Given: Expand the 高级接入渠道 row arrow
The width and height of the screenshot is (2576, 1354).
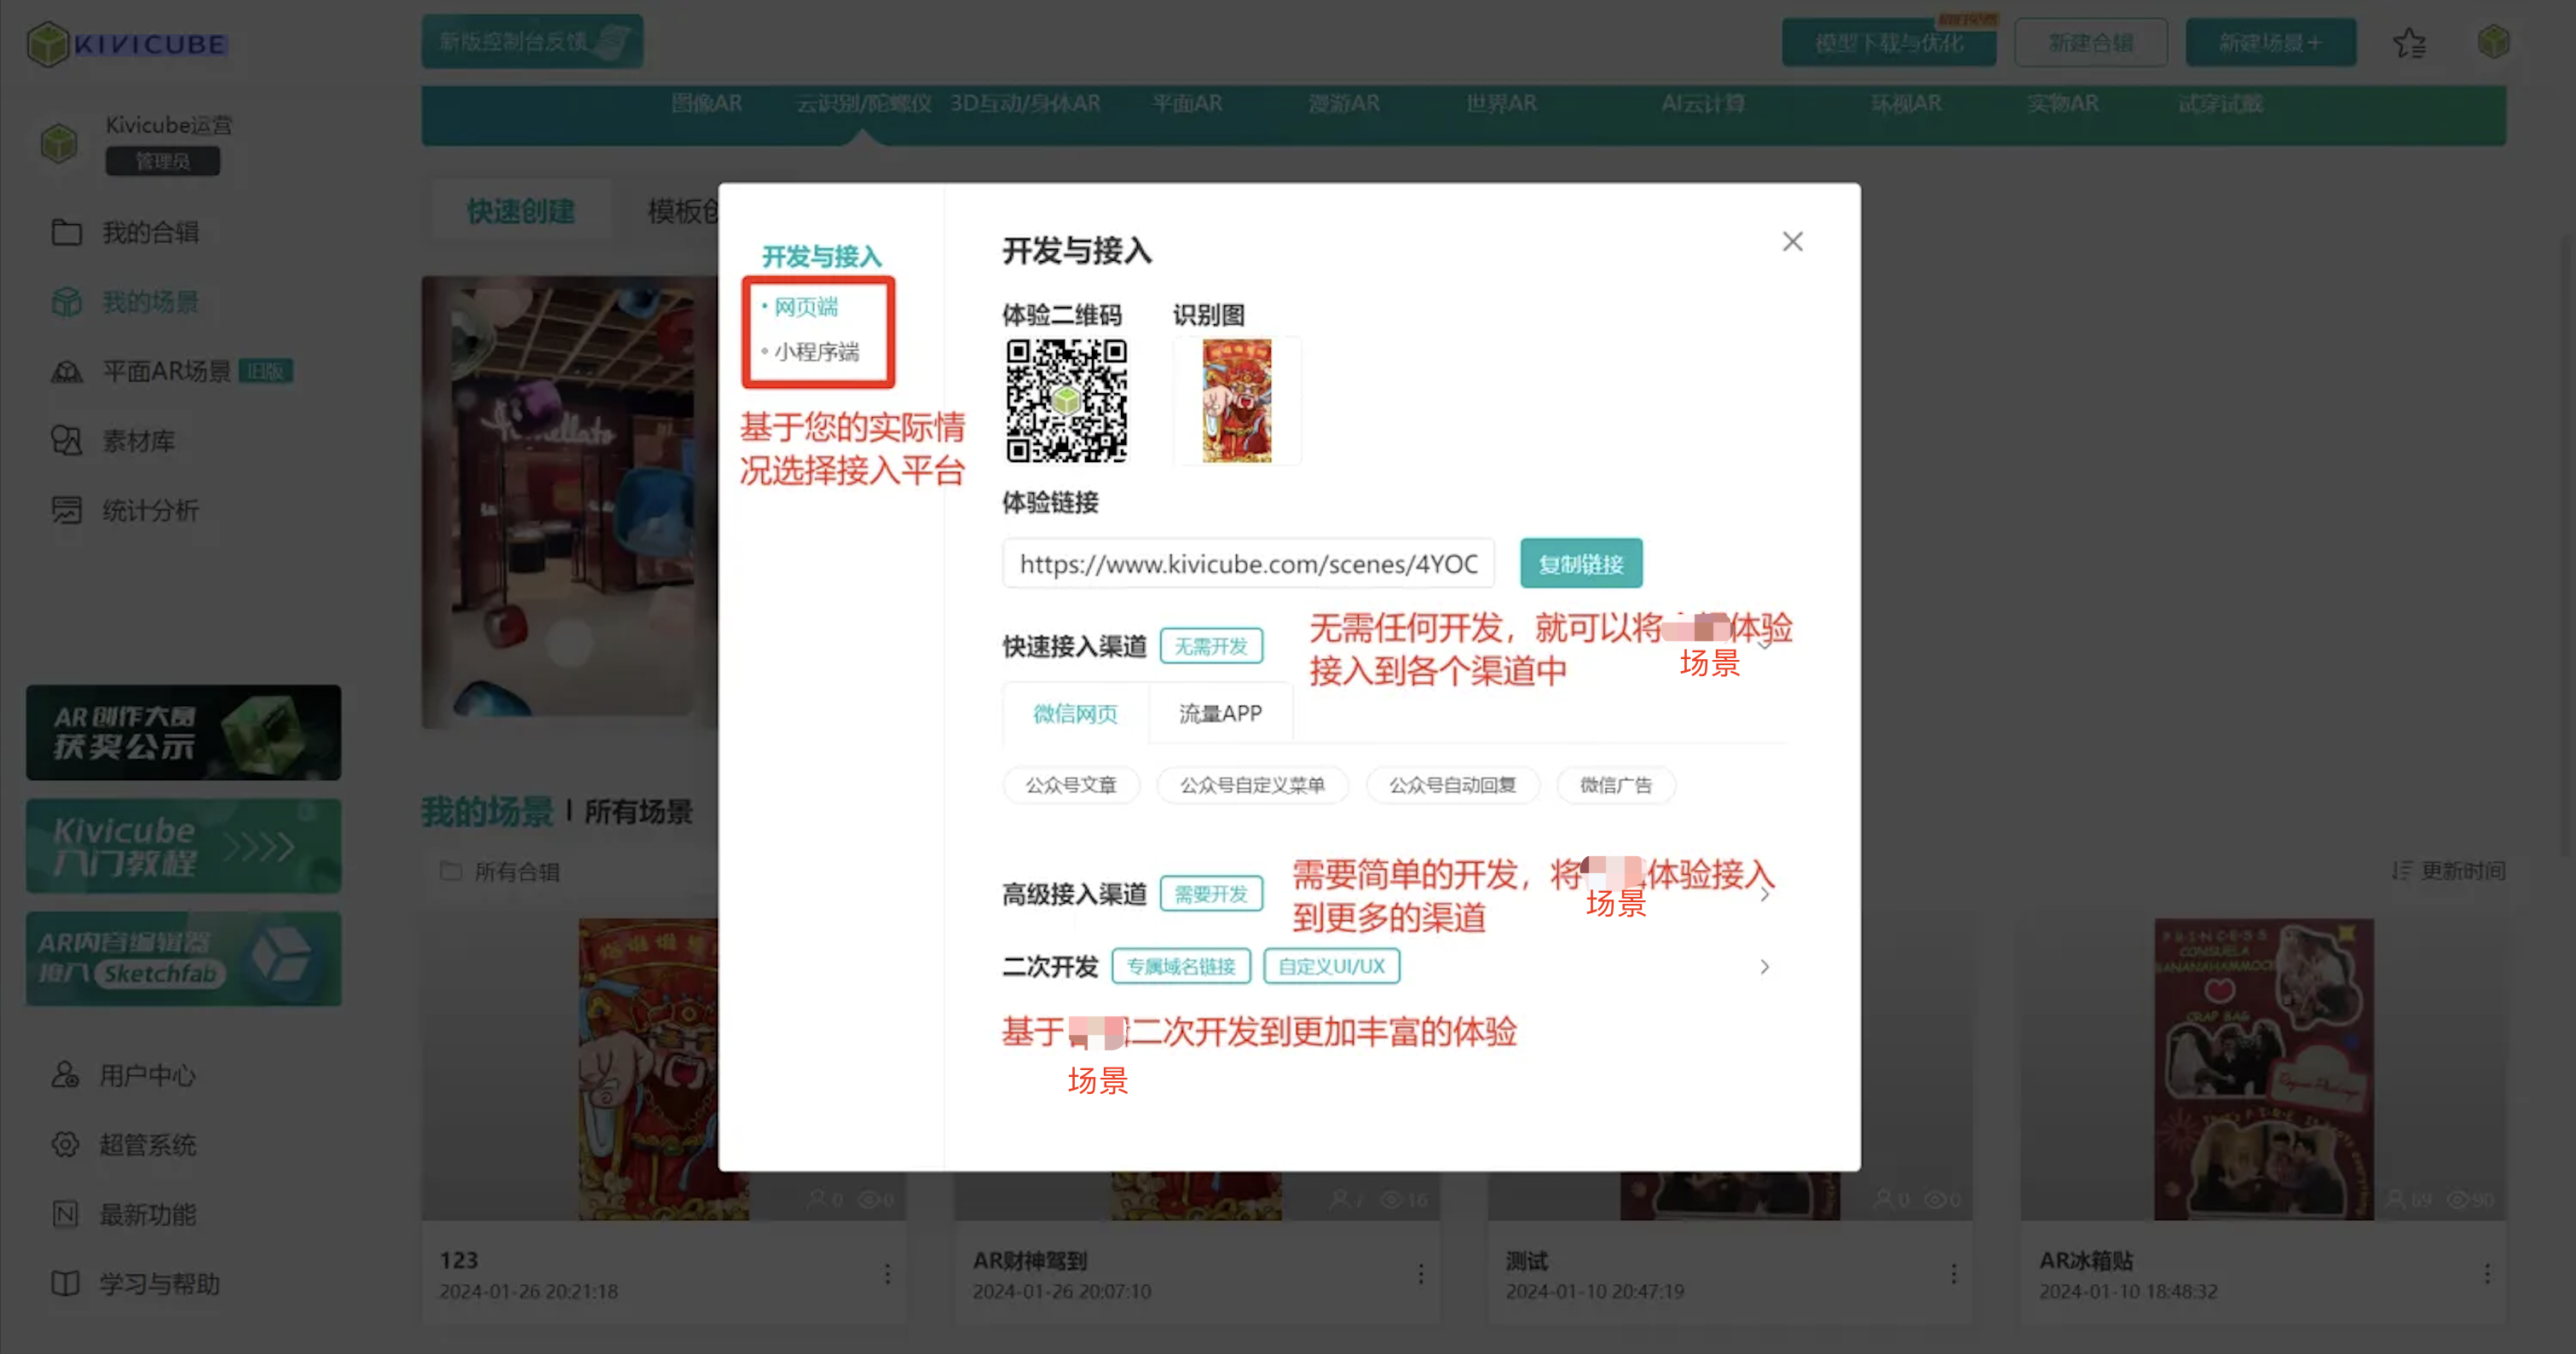Looking at the screenshot, I should click(x=1765, y=894).
